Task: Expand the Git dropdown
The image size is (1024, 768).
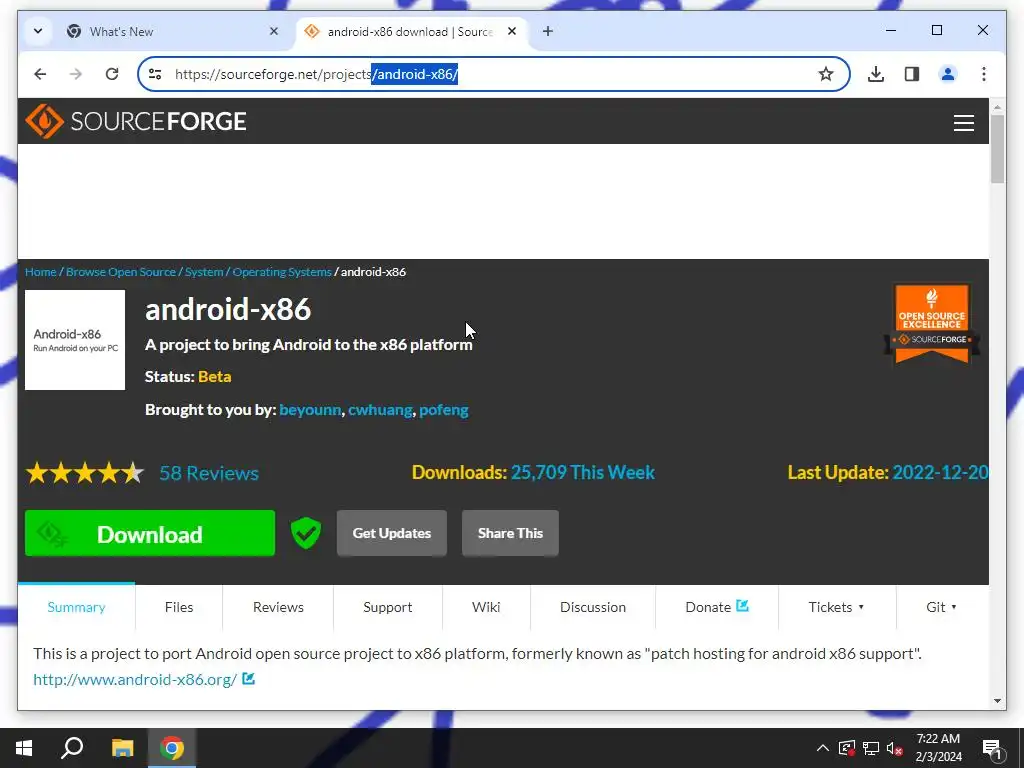Action: coord(942,607)
